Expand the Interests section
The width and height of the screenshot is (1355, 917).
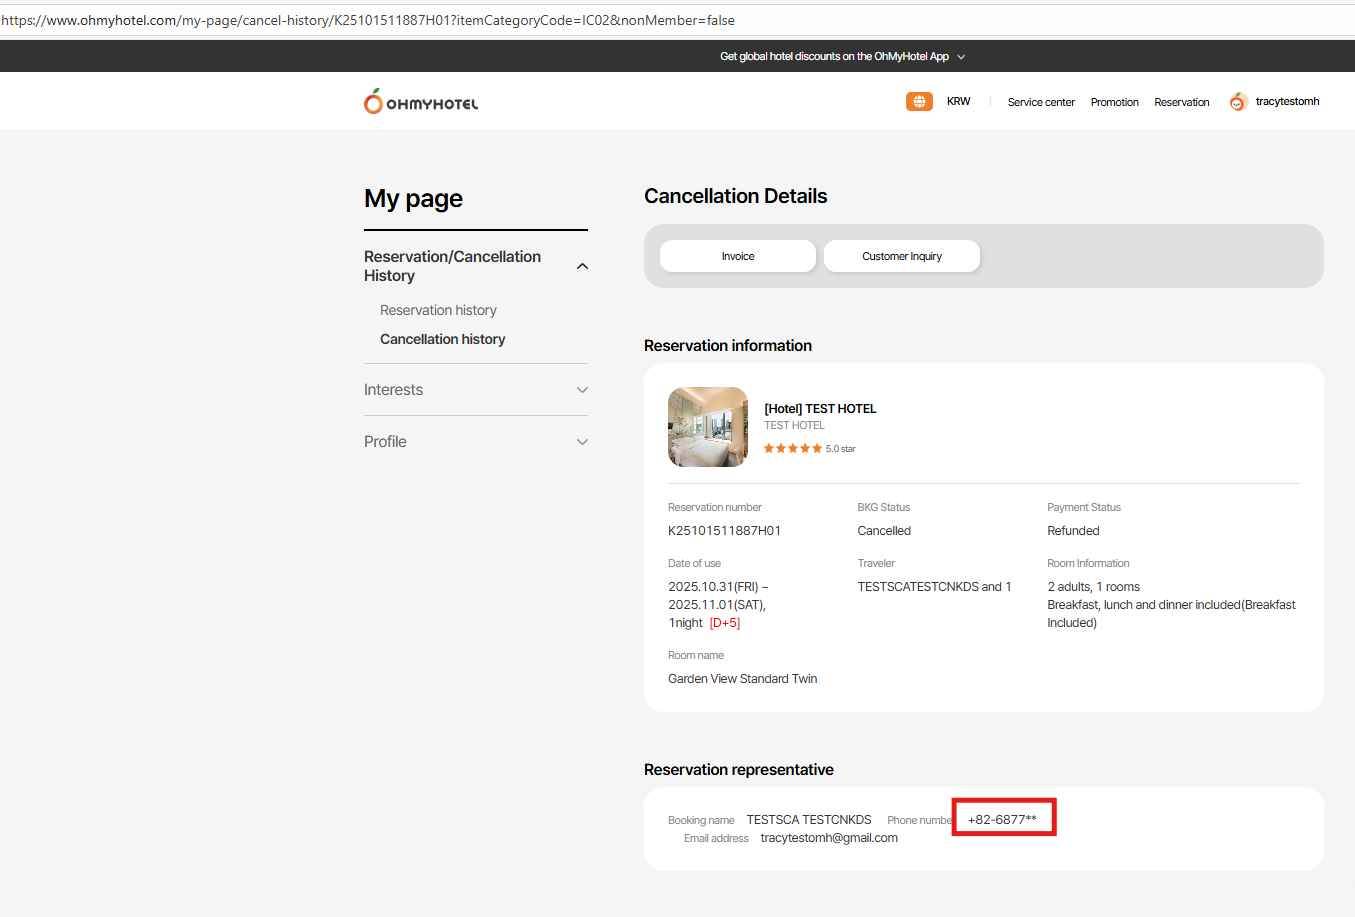[582, 390]
